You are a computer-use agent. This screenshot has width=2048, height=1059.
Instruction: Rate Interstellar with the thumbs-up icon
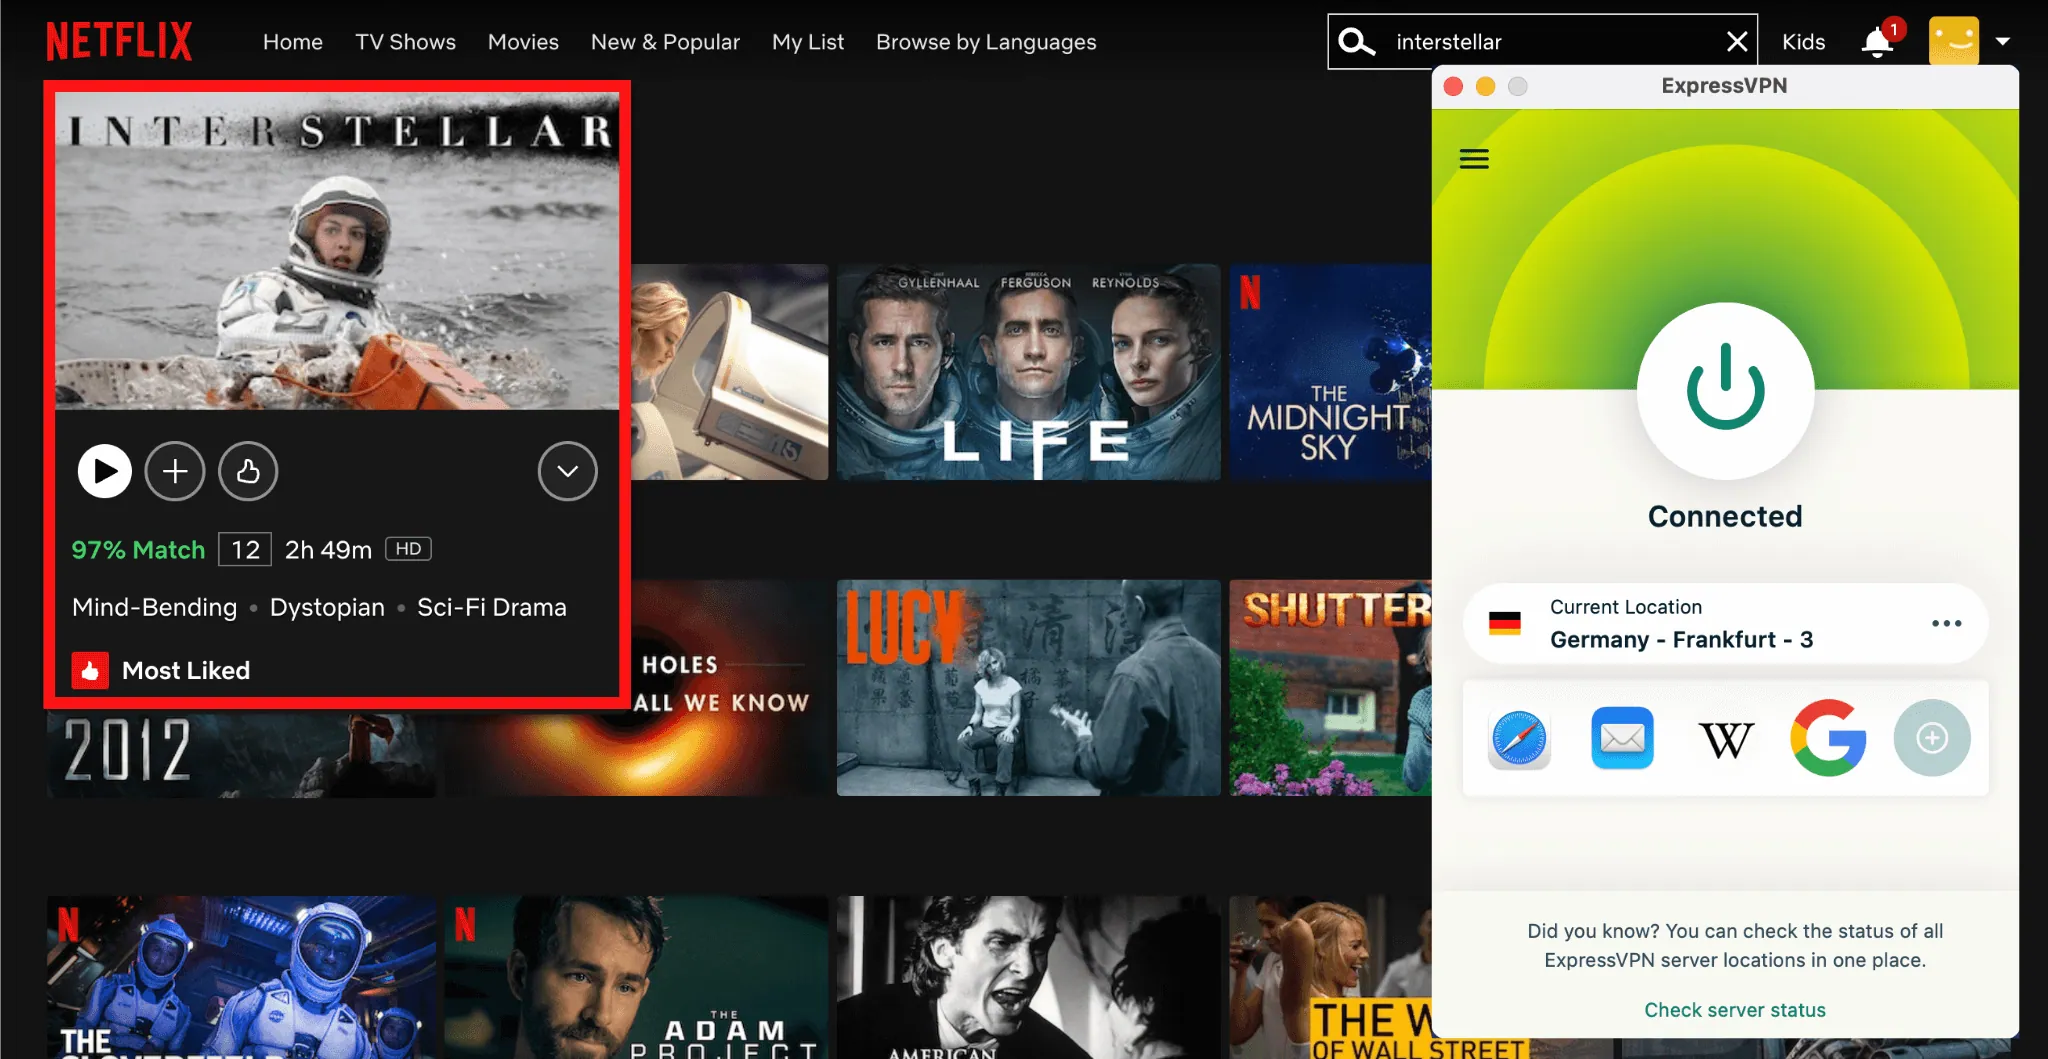click(x=248, y=471)
